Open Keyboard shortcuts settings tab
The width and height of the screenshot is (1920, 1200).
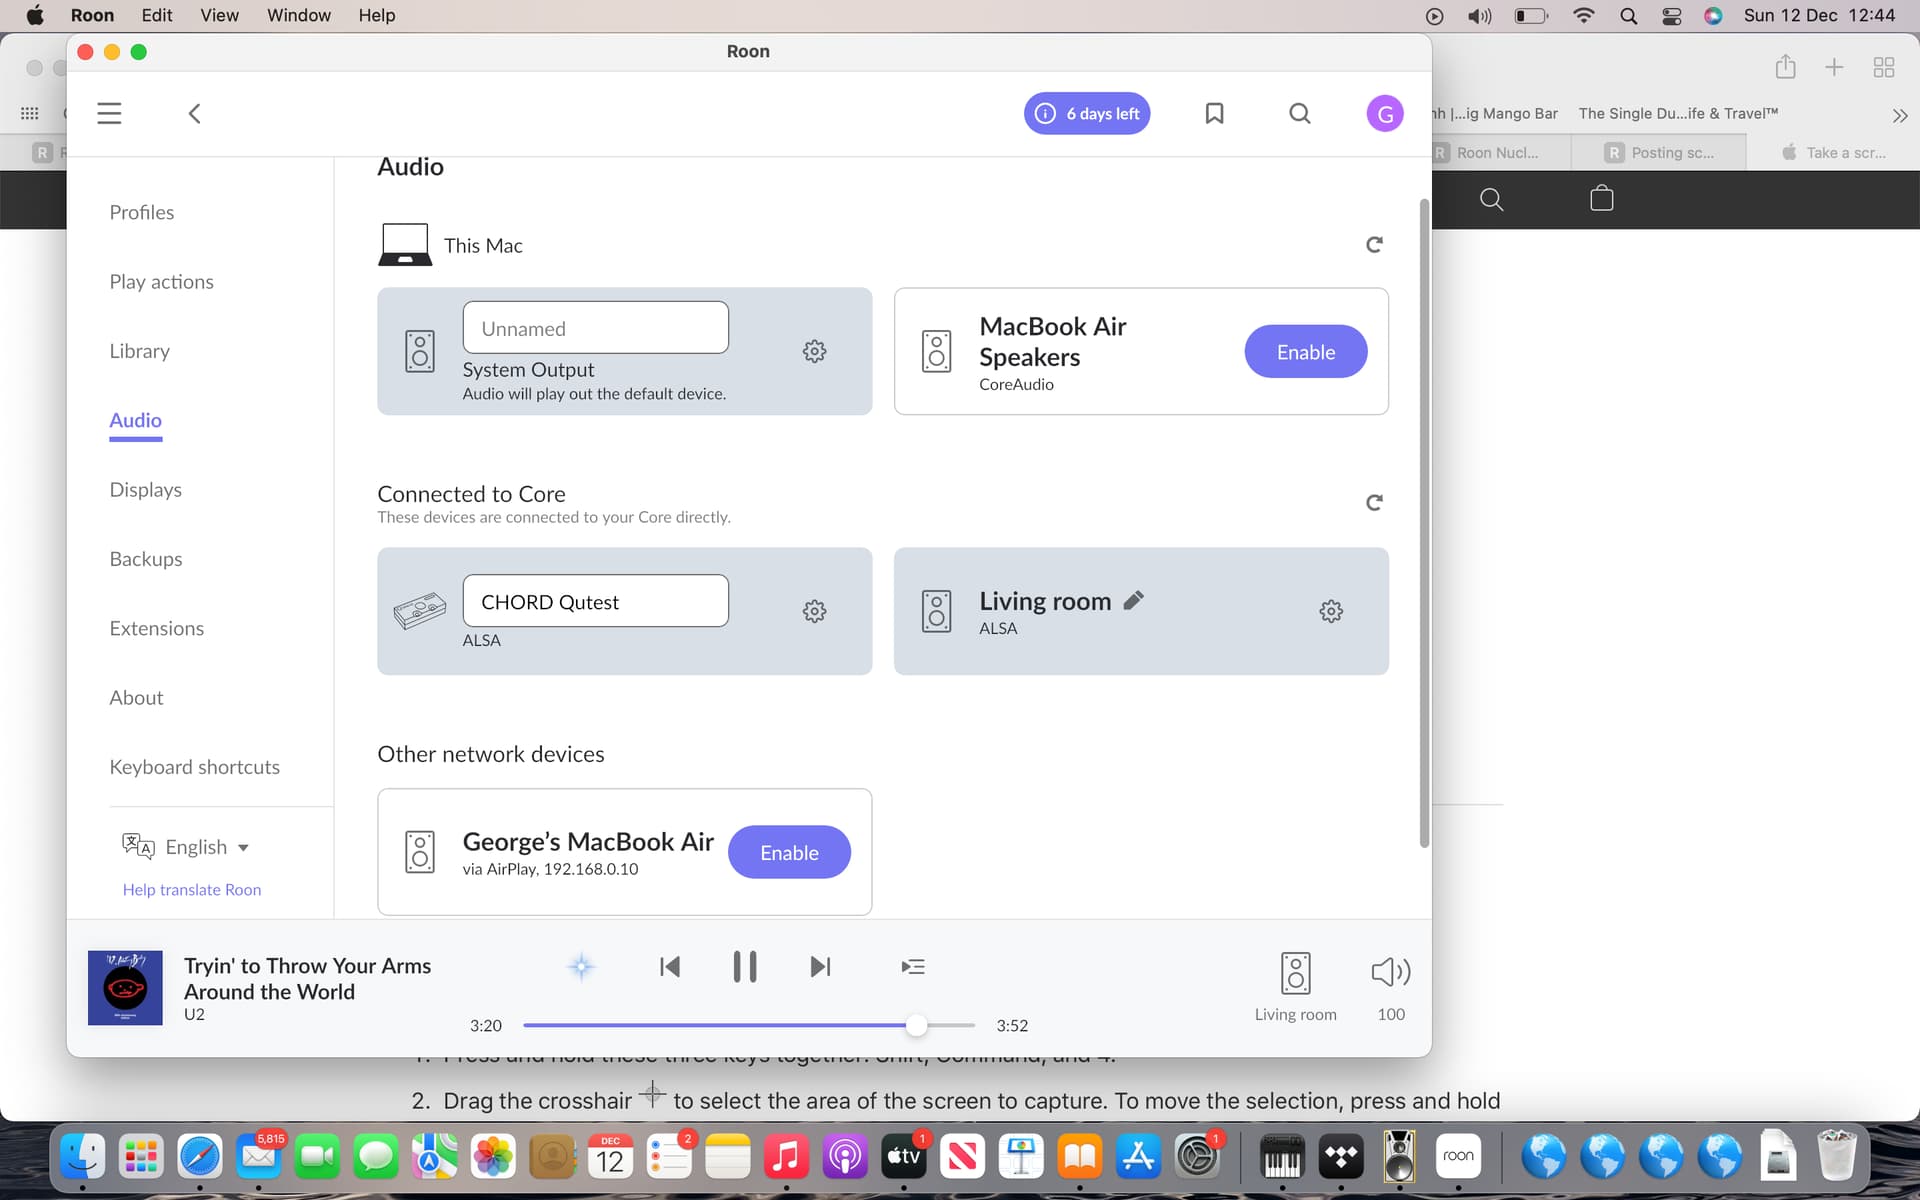click(194, 767)
